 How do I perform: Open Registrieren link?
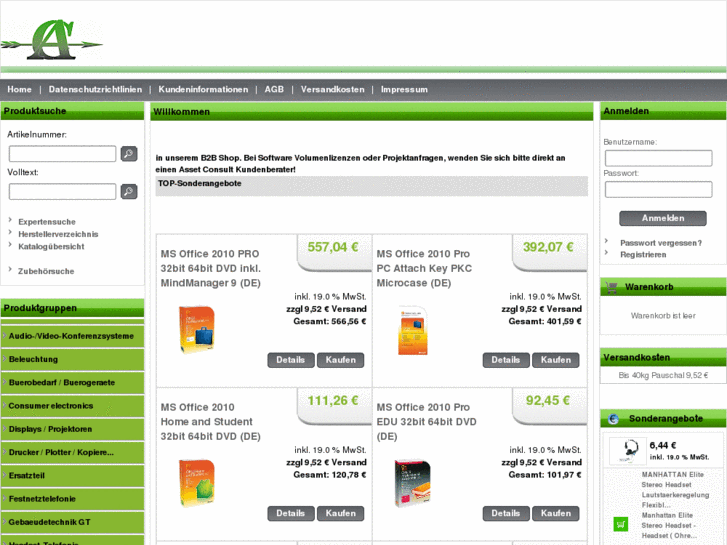pos(643,255)
